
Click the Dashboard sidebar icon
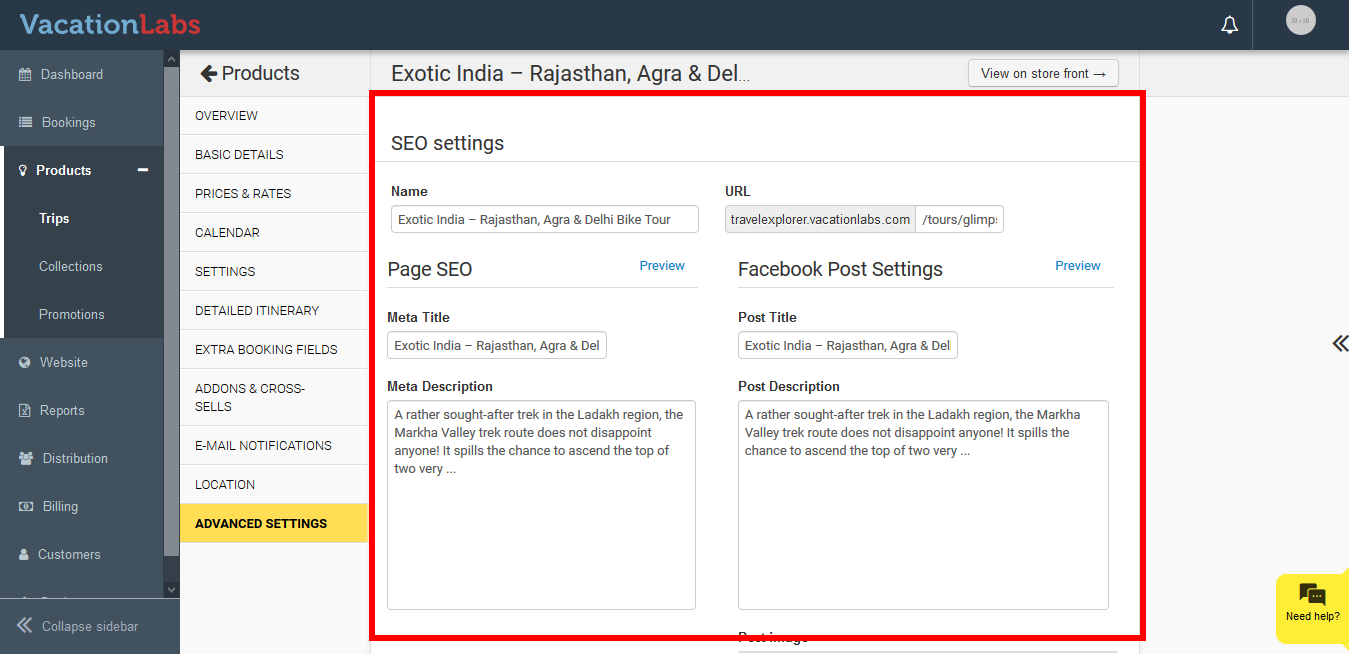[25, 75]
